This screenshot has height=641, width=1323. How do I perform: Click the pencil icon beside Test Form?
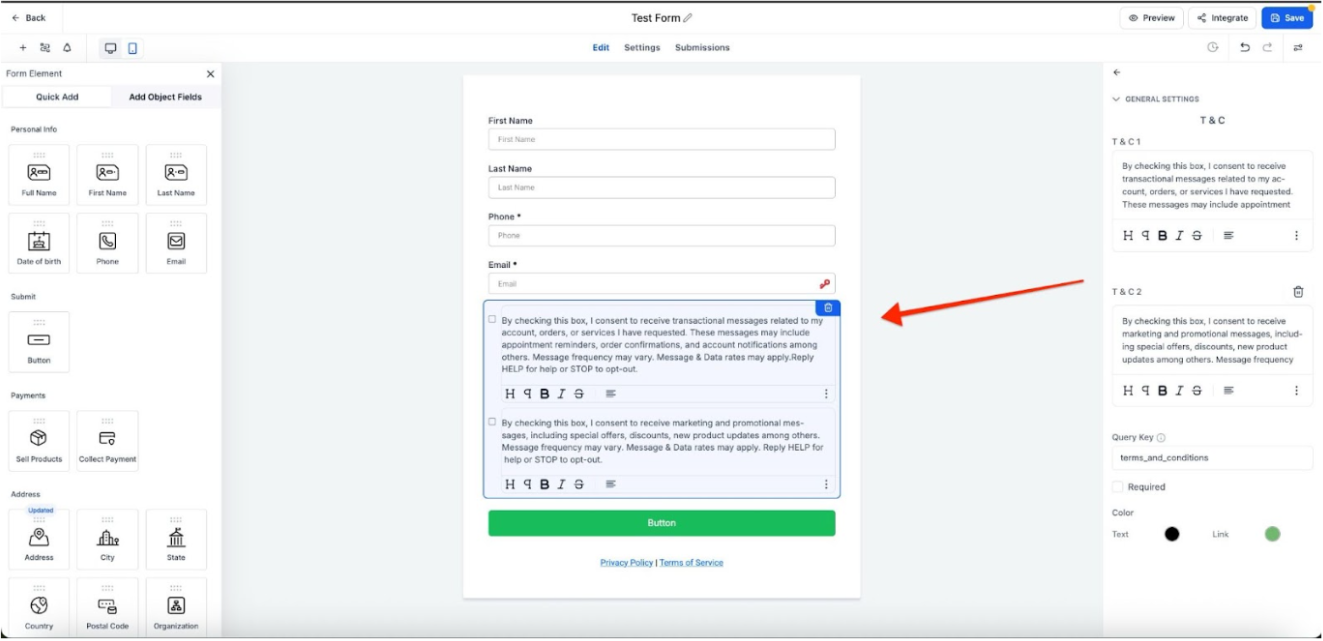coord(688,18)
